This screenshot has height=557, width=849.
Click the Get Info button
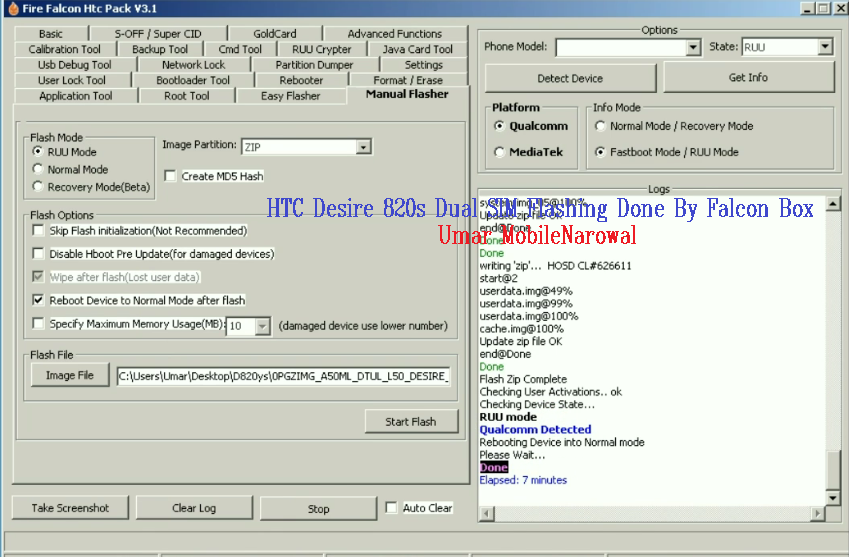pyautogui.click(x=748, y=77)
